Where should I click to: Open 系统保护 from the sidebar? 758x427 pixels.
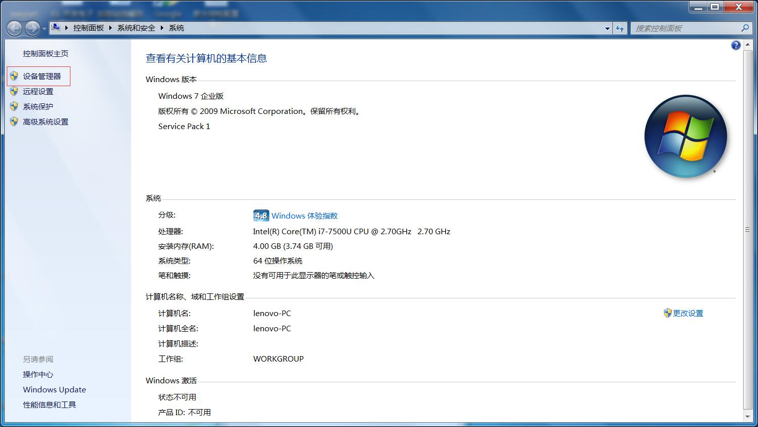[x=38, y=106]
